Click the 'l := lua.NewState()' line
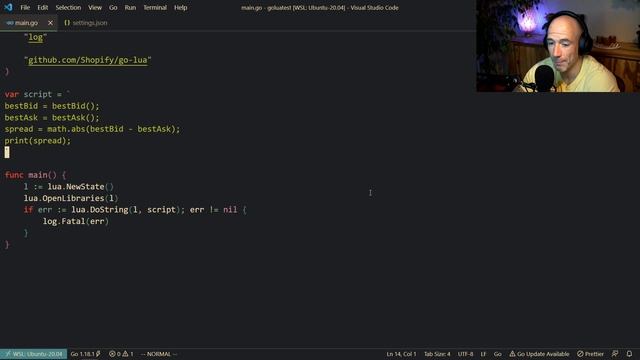Image resolution: width=640 pixels, height=360 pixels. (x=69, y=187)
